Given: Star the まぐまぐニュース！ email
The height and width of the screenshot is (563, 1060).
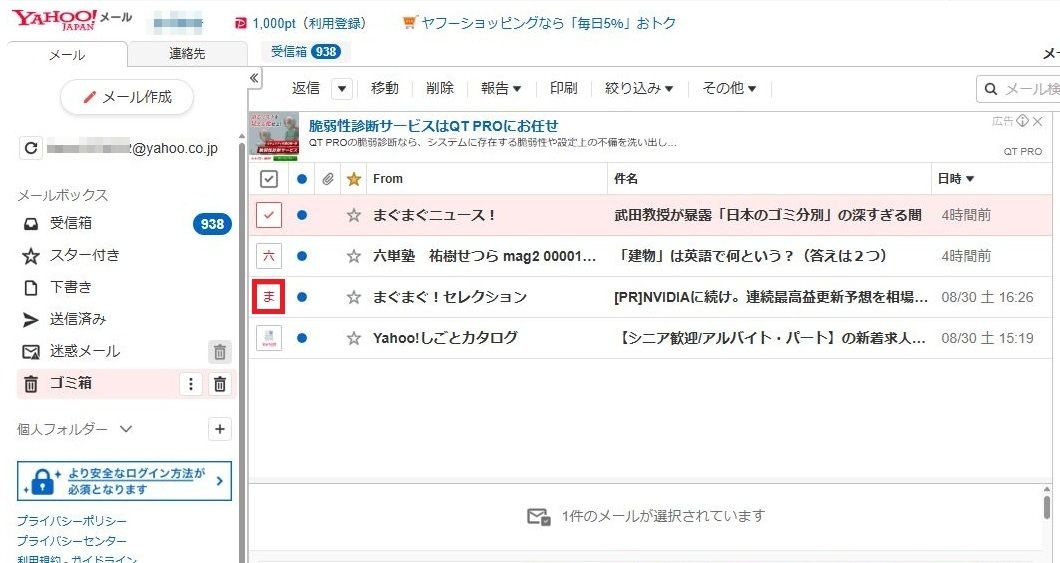Looking at the screenshot, I should click(x=353, y=215).
